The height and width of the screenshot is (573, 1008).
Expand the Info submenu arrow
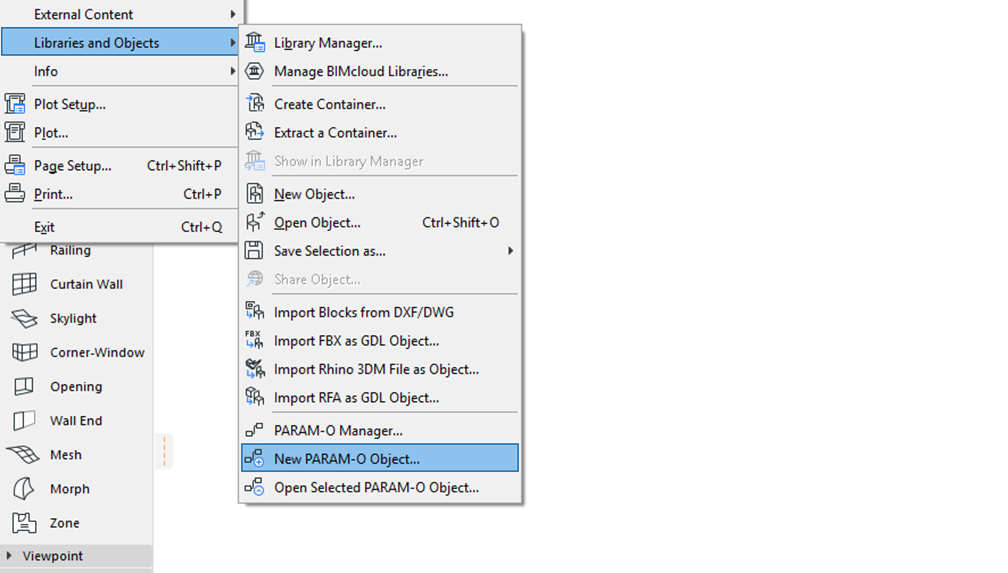(232, 71)
